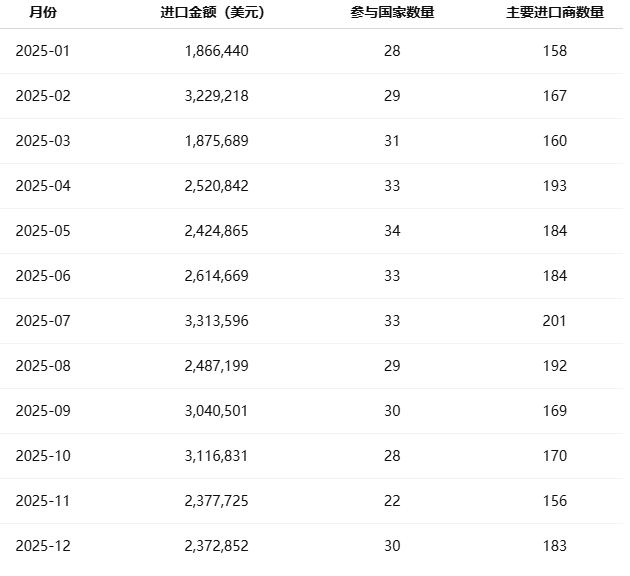Click country count 22 in November row
The width and height of the screenshot is (630, 576).
click(392, 501)
